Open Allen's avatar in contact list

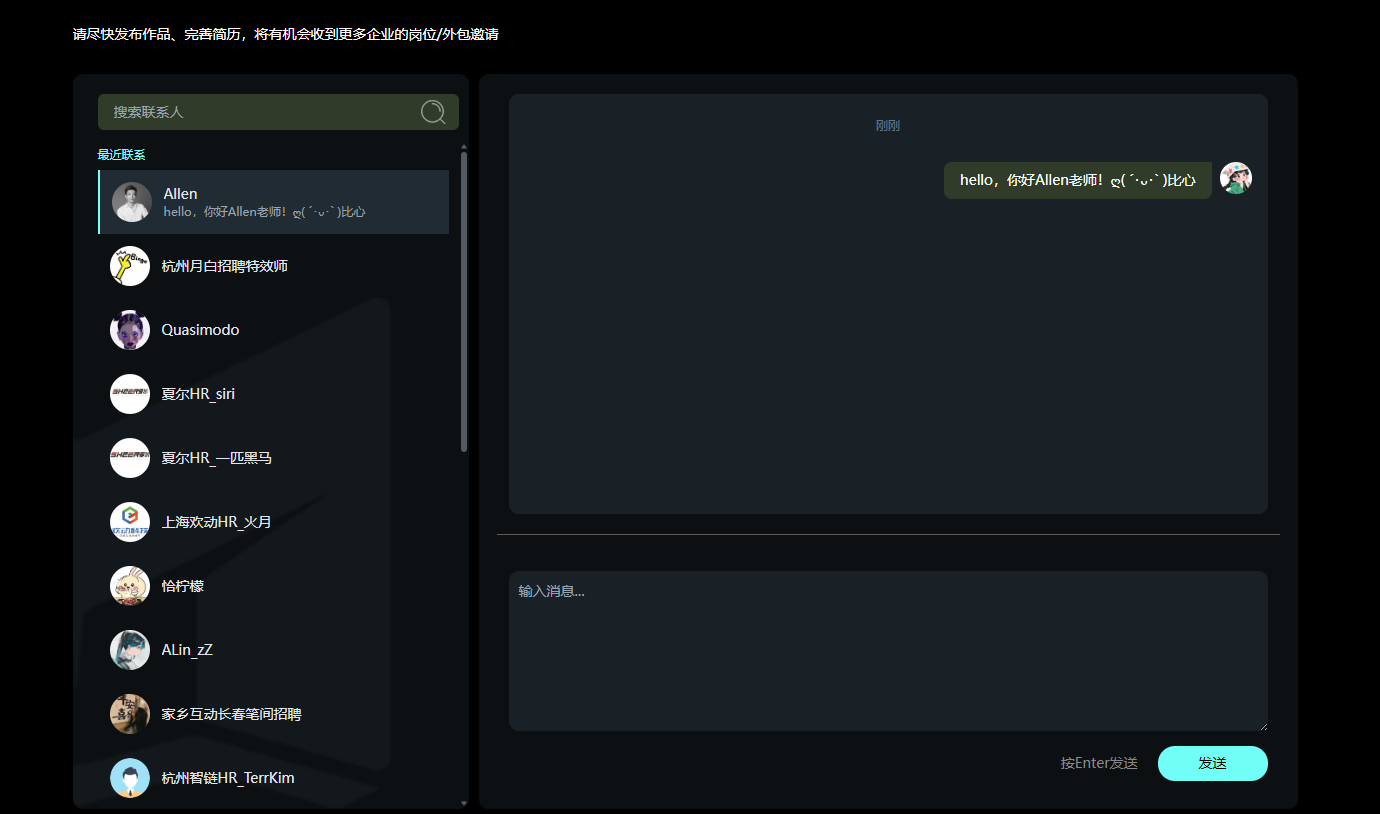click(132, 202)
